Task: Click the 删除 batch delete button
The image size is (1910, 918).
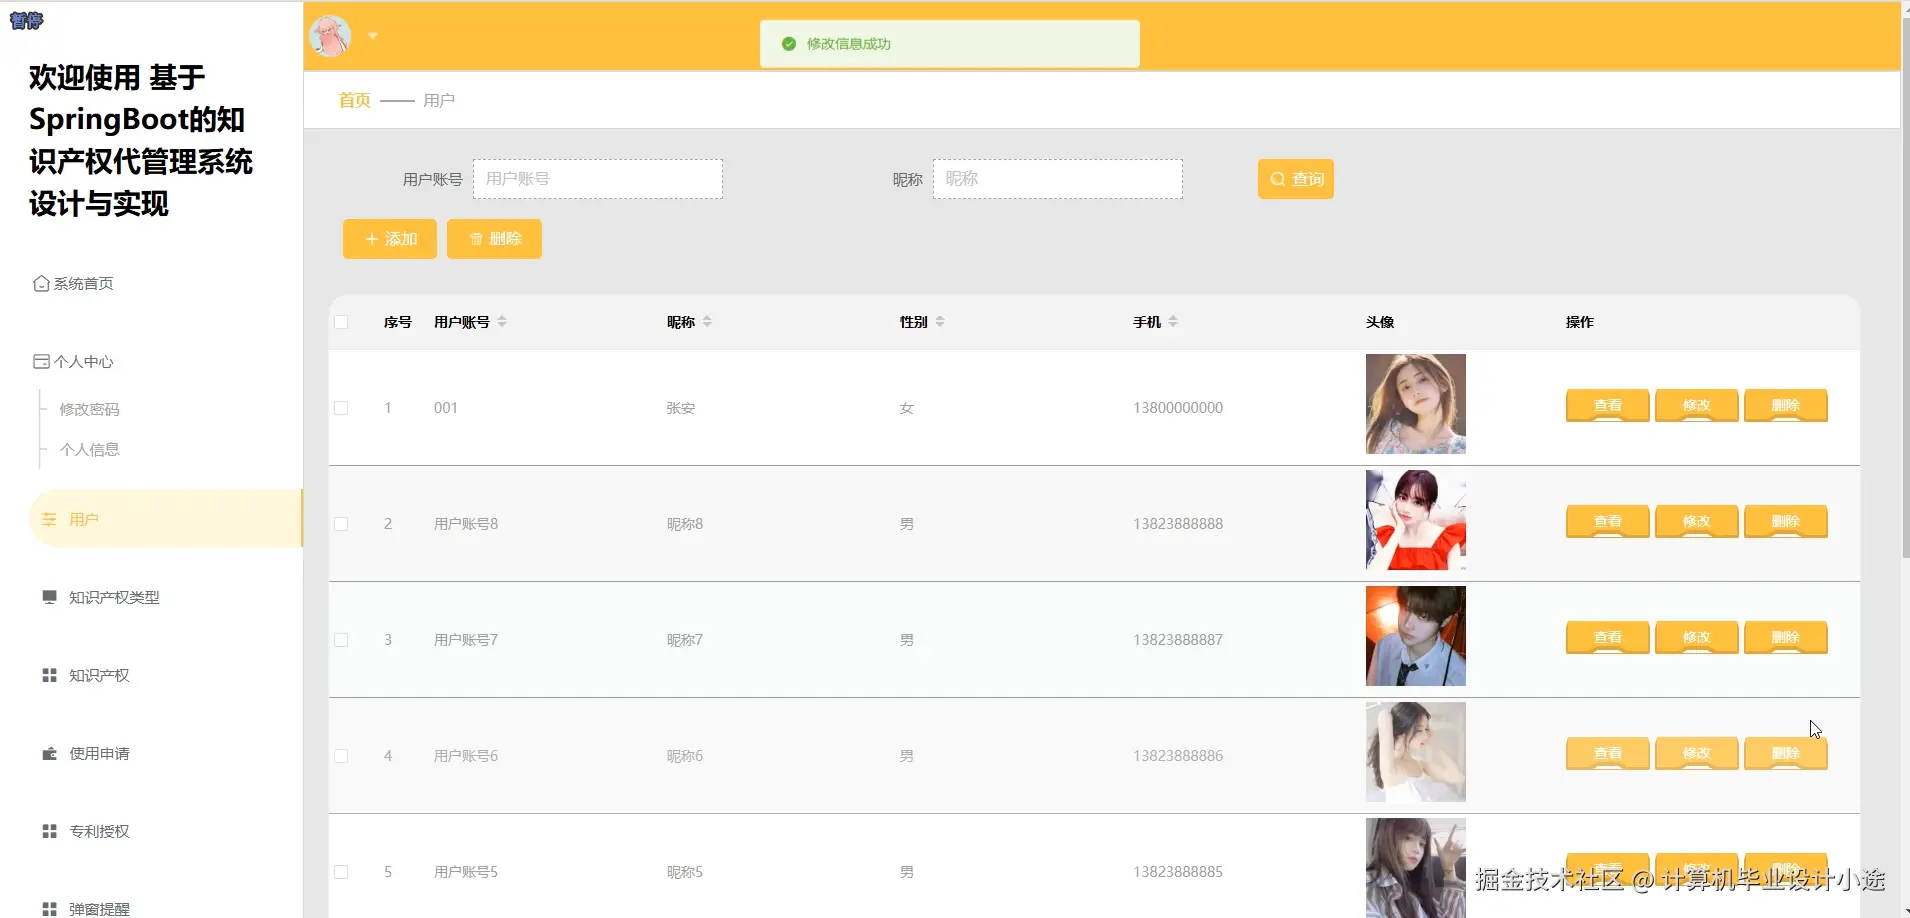Action: coord(494,239)
